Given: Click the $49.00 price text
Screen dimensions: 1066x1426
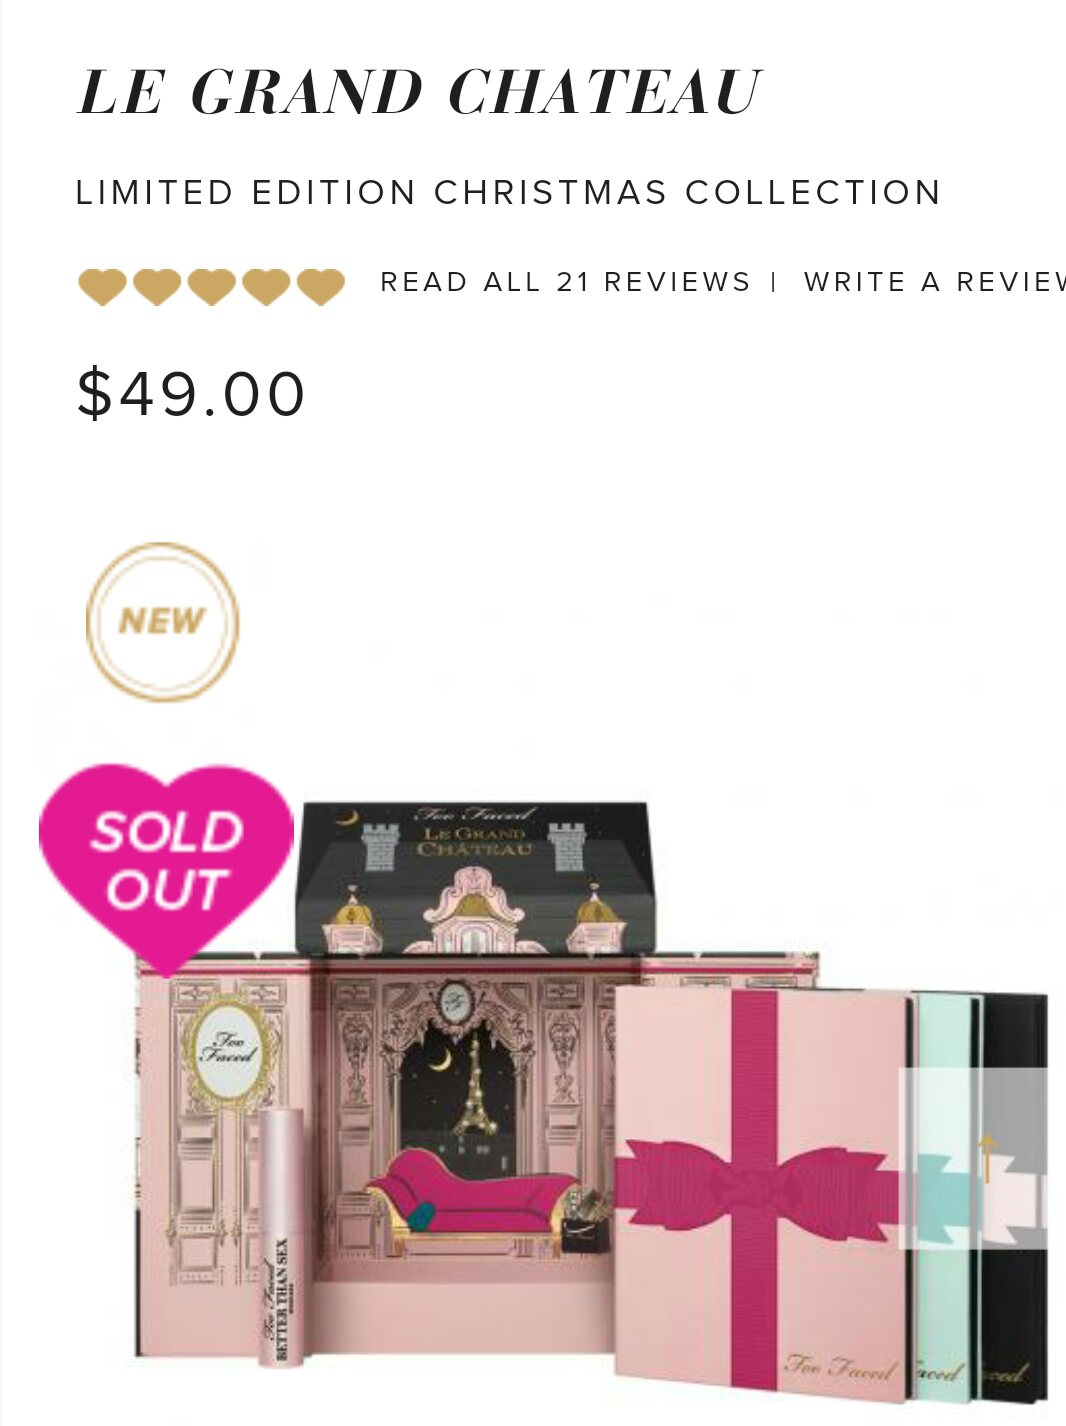Looking at the screenshot, I should [191, 393].
